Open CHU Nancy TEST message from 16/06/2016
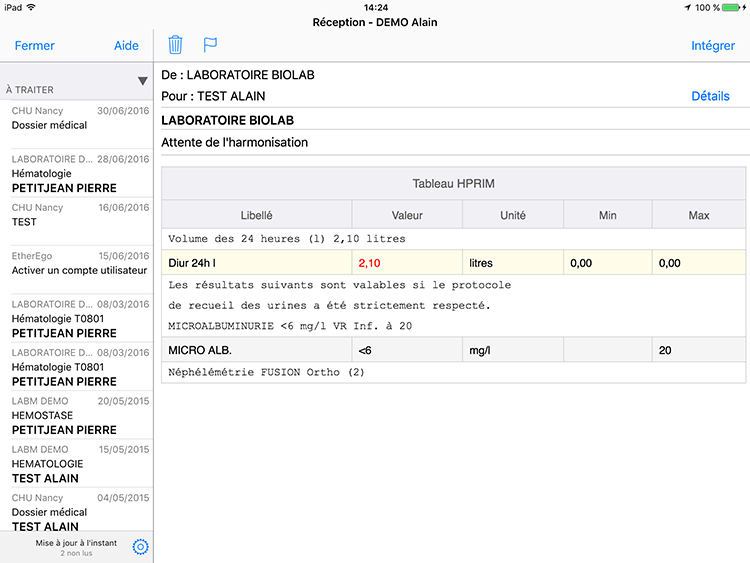This screenshot has height=563, width=750. [77, 216]
